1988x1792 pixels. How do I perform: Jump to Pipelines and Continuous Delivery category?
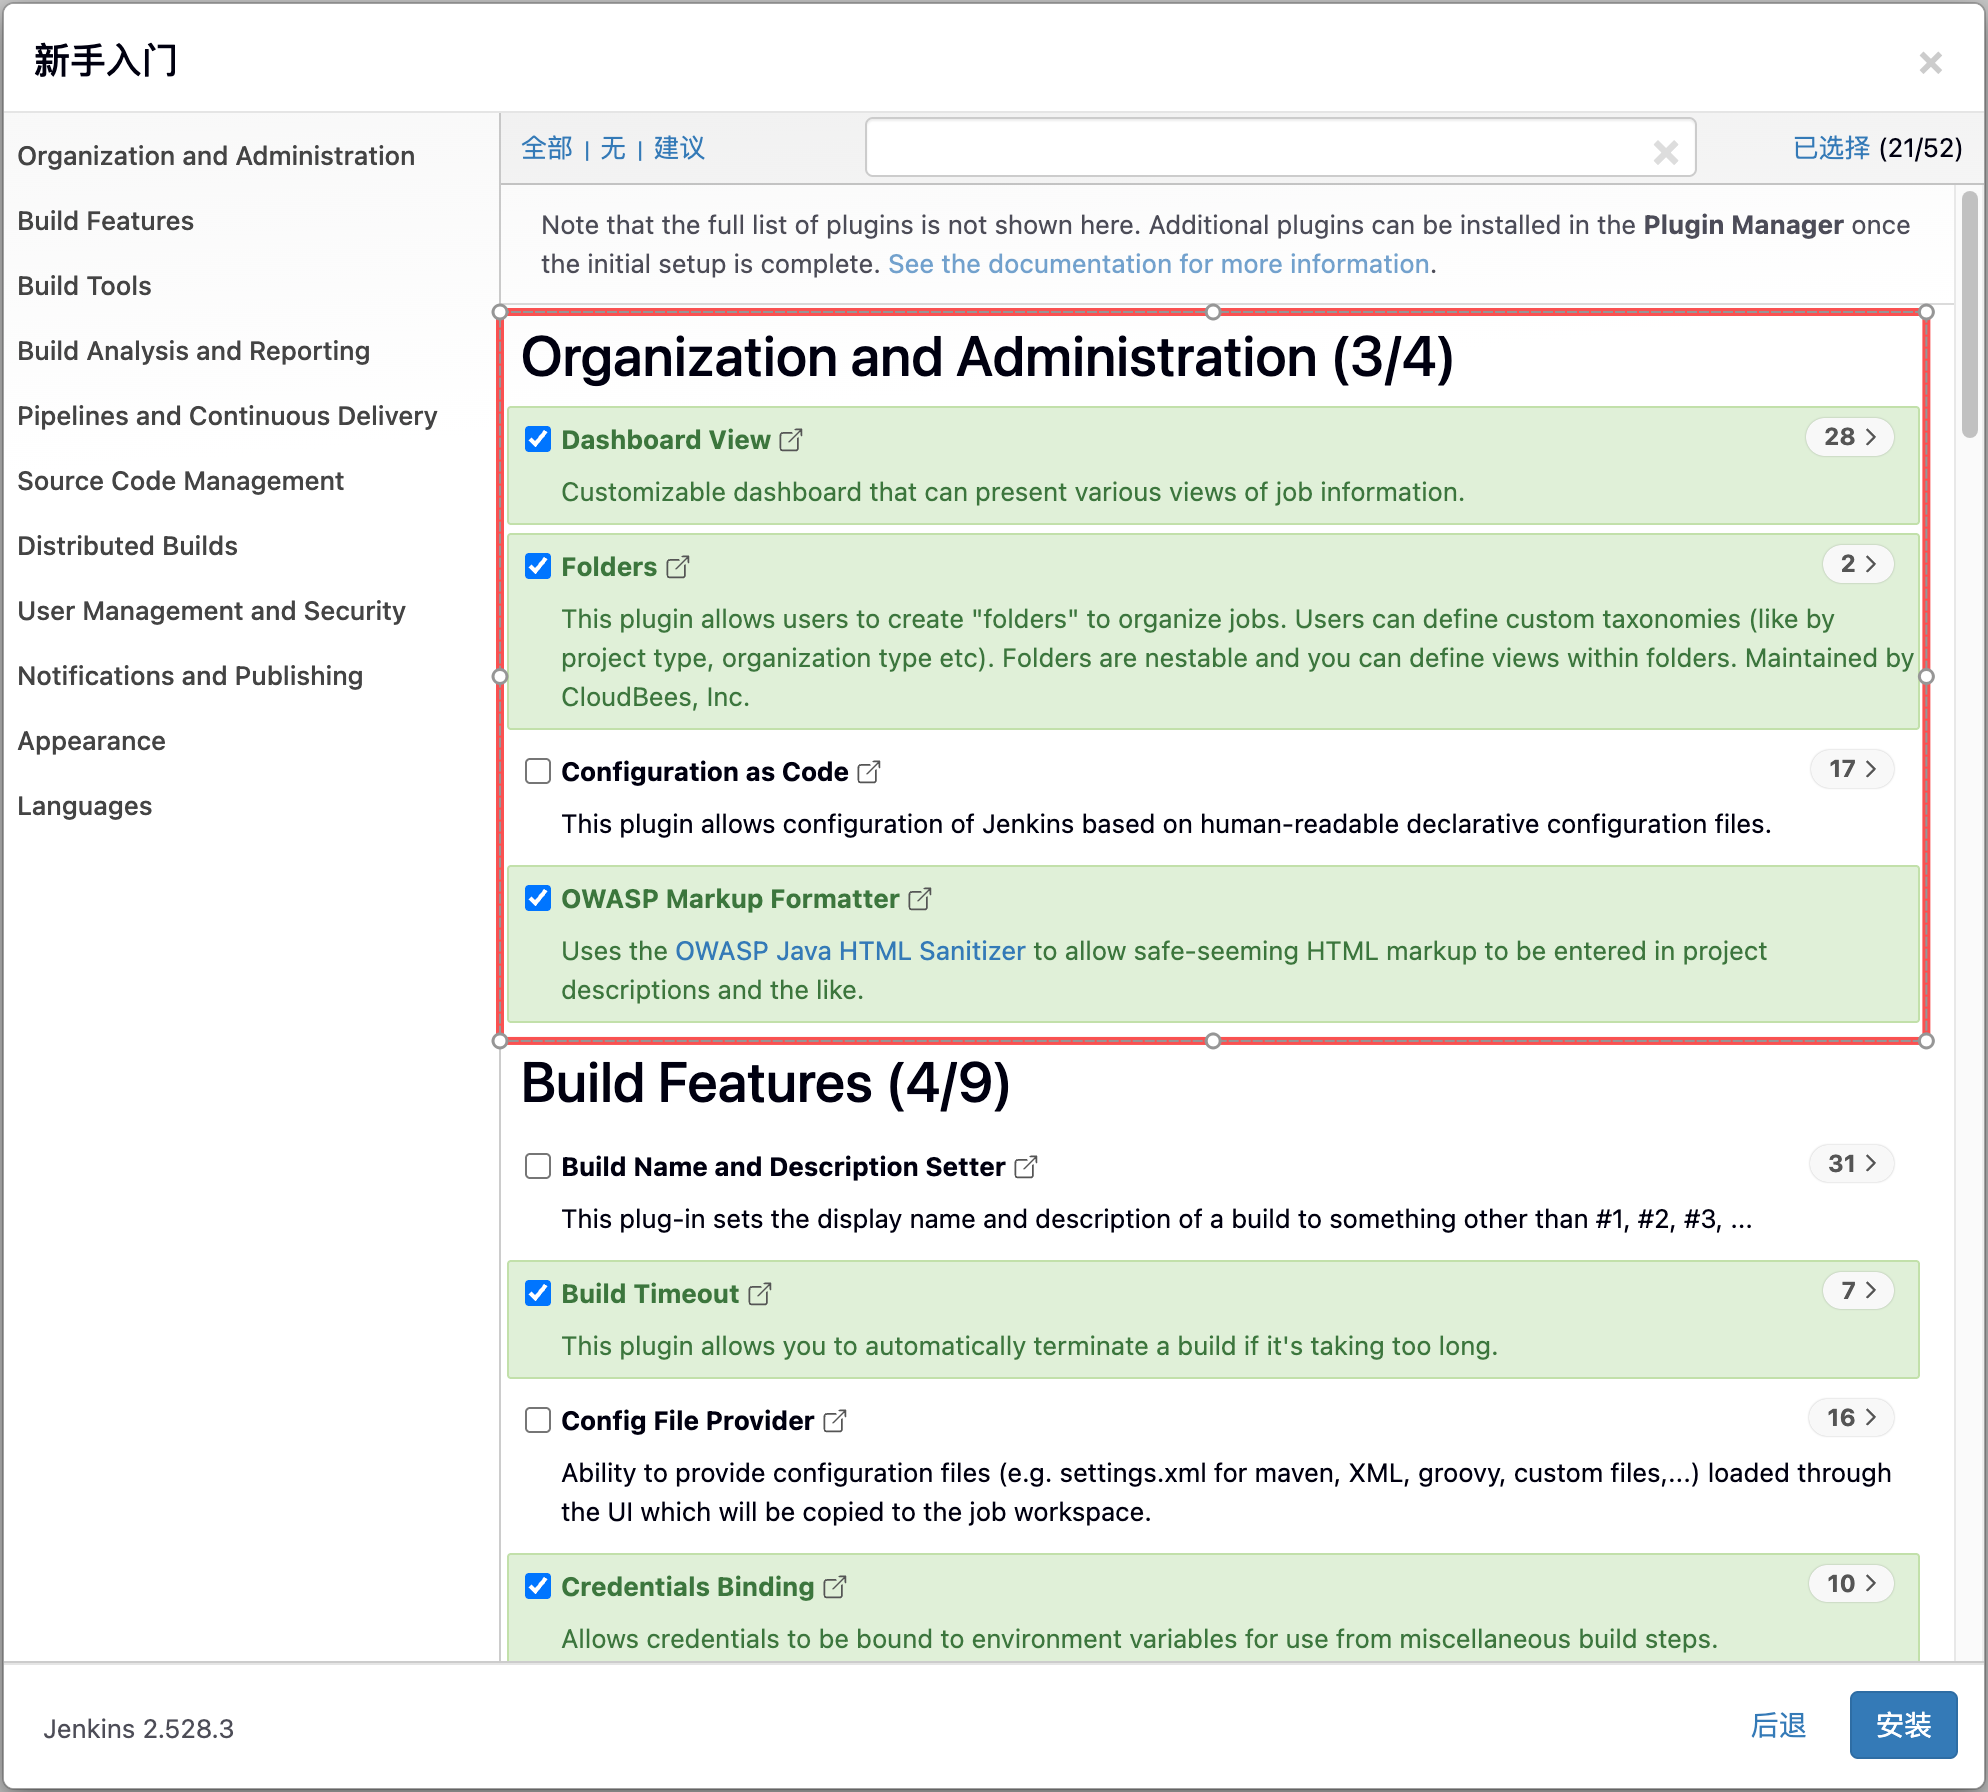[x=227, y=416]
